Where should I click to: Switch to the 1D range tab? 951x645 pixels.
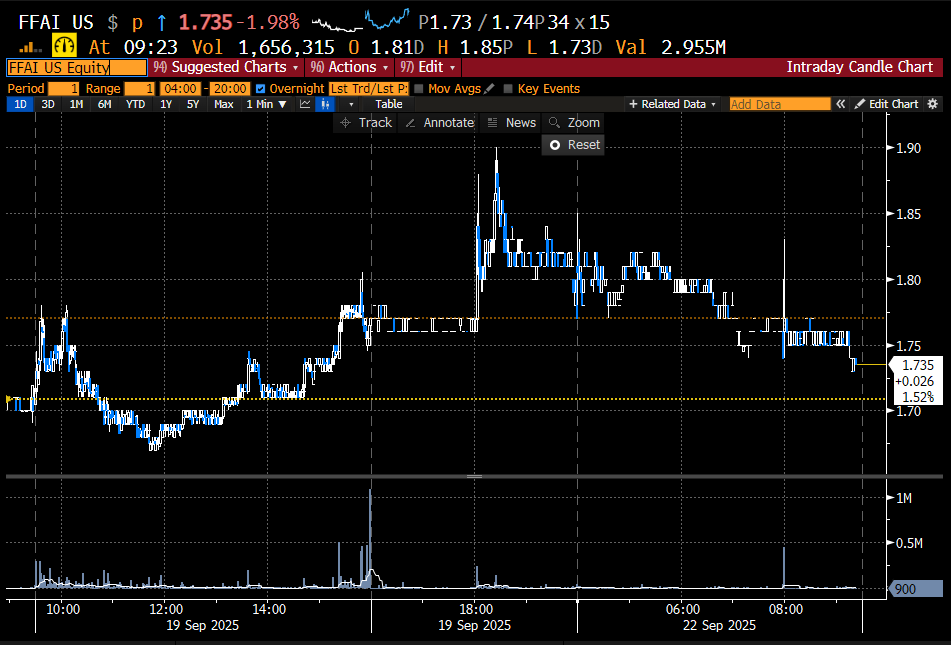coord(20,104)
